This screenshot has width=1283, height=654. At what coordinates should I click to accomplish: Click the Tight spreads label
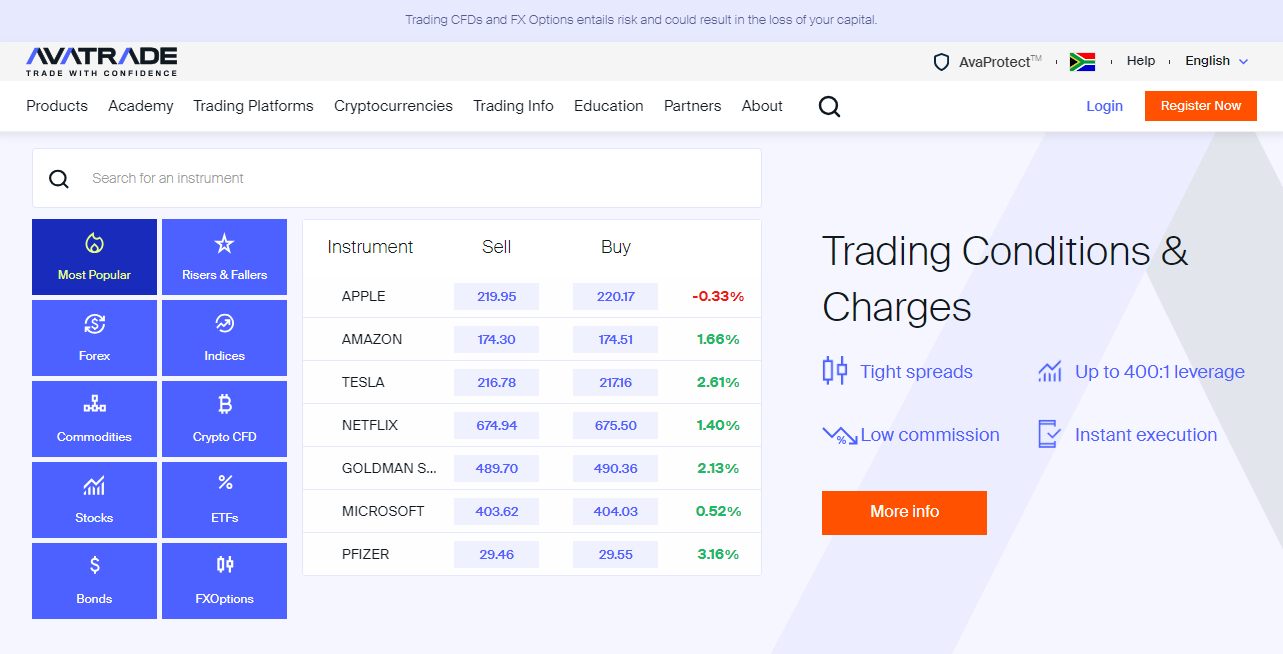pyautogui.click(x=916, y=372)
